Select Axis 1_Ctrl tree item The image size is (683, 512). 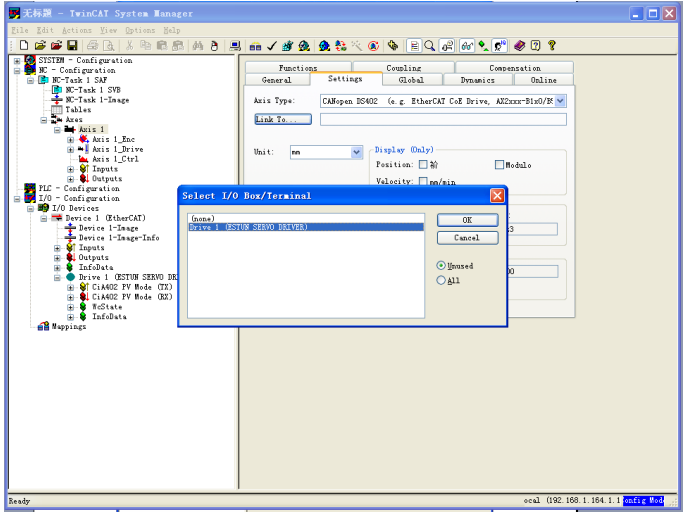115,159
